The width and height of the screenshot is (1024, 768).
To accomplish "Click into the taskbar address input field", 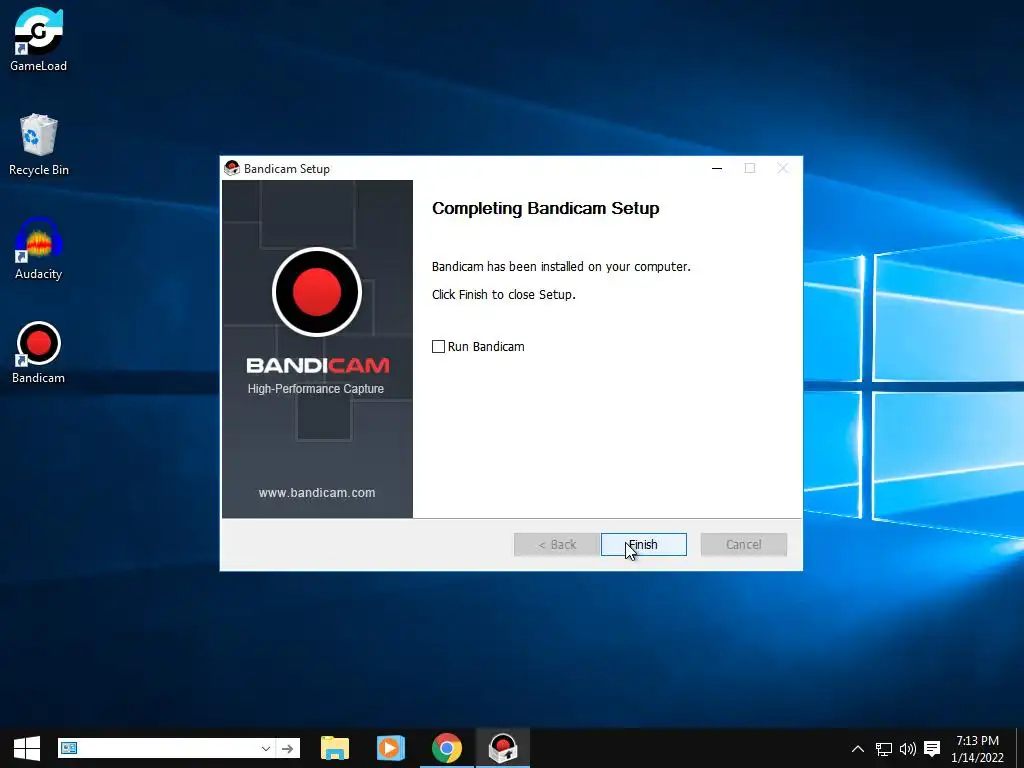I will (168, 748).
